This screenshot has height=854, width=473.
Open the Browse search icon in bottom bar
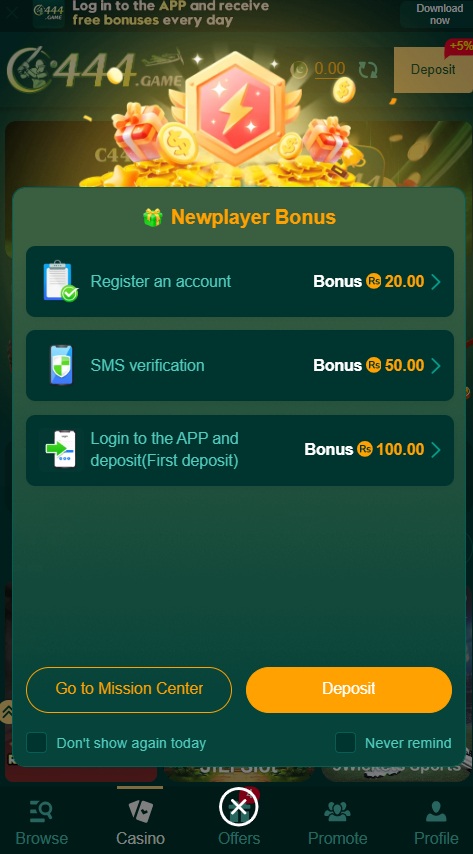[41, 812]
